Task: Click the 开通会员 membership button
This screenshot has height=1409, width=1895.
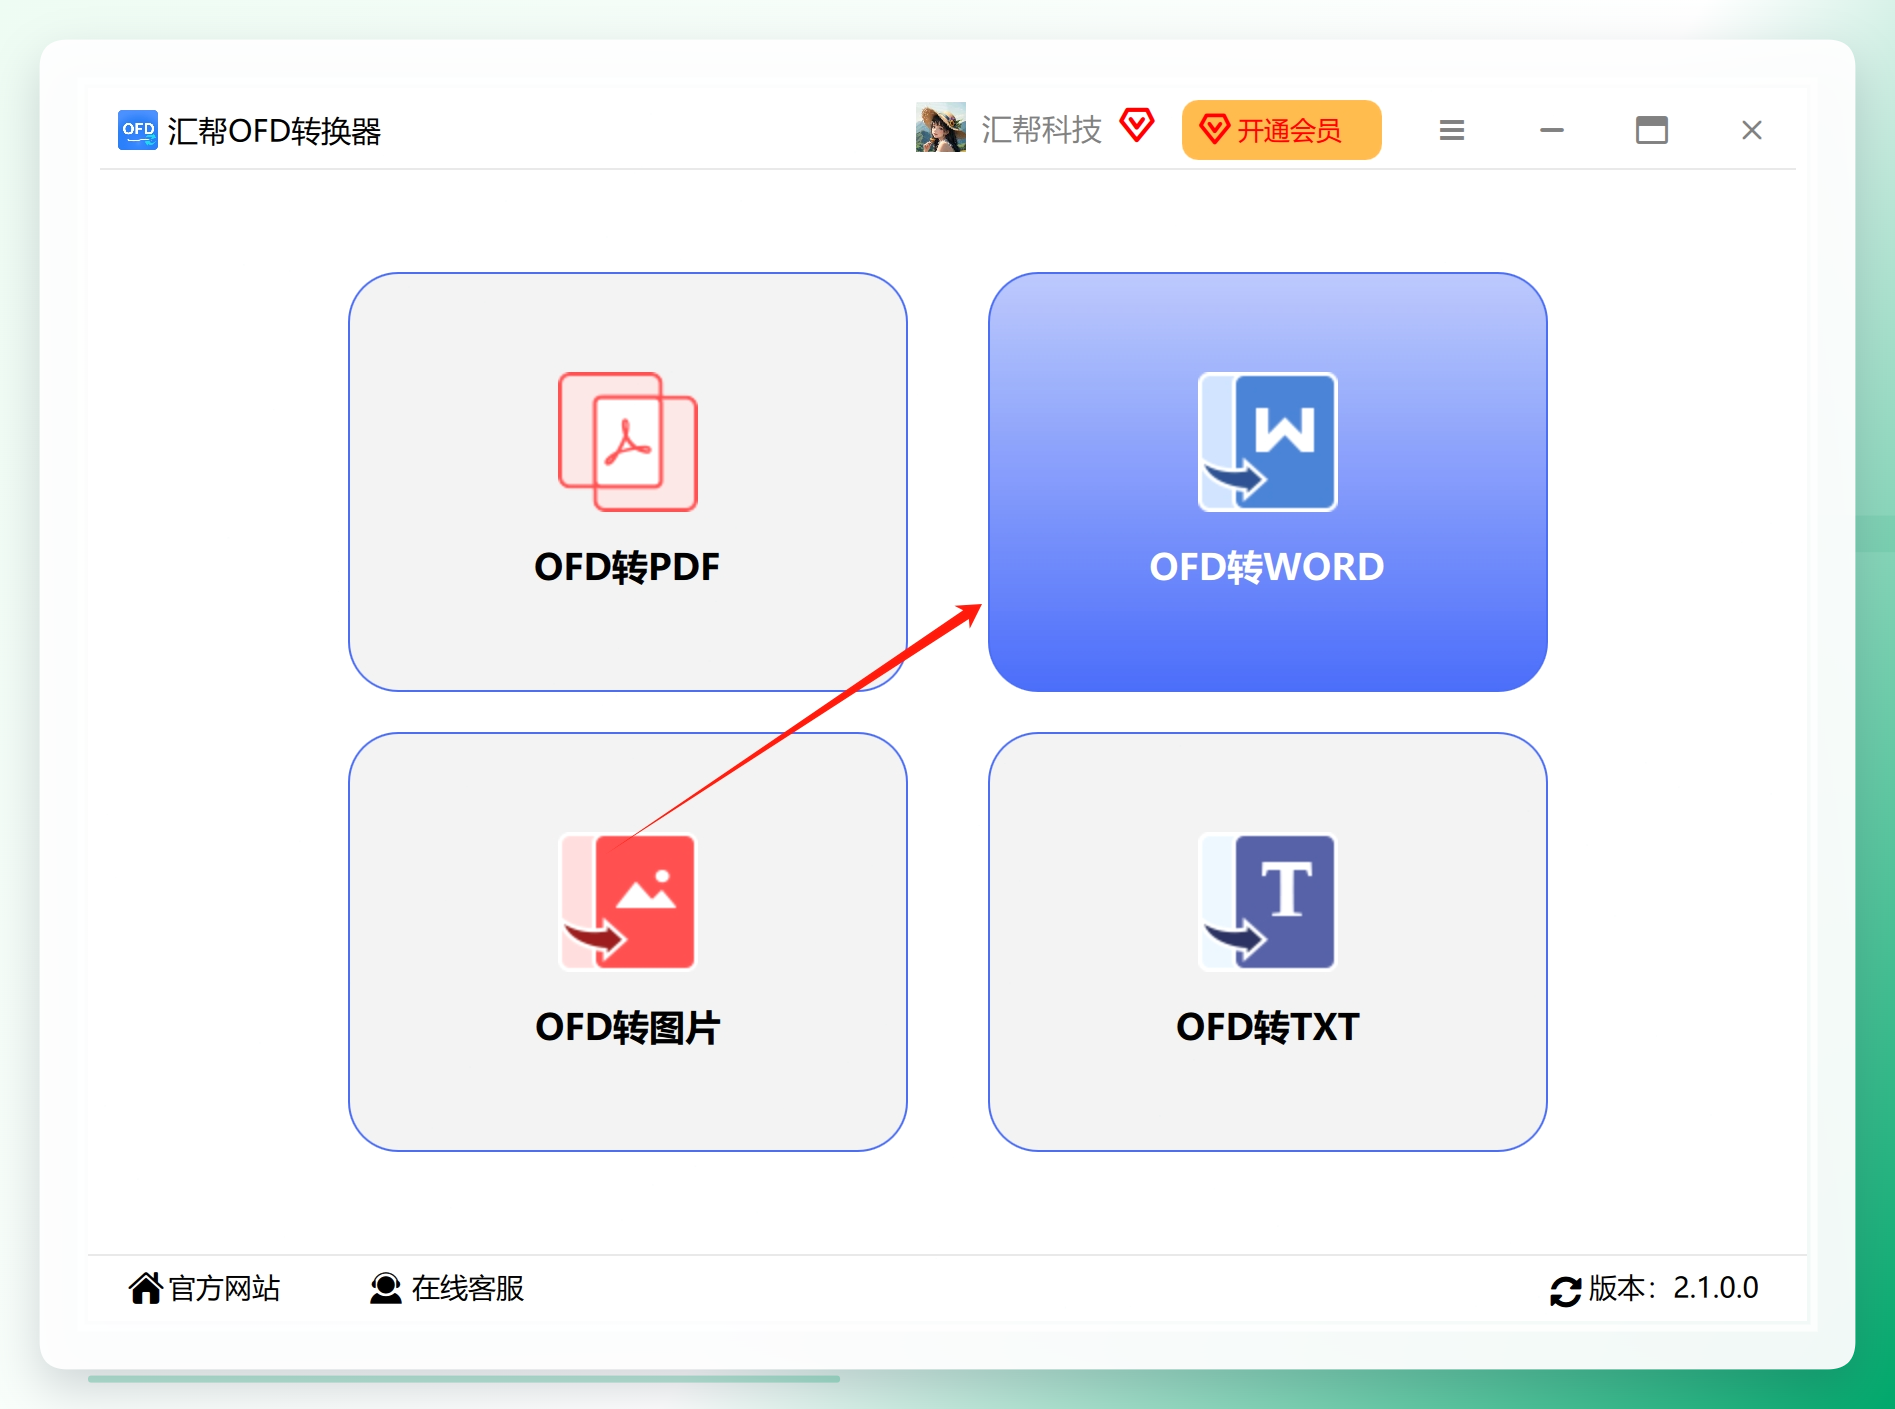Action: [x=1281, y=130]
